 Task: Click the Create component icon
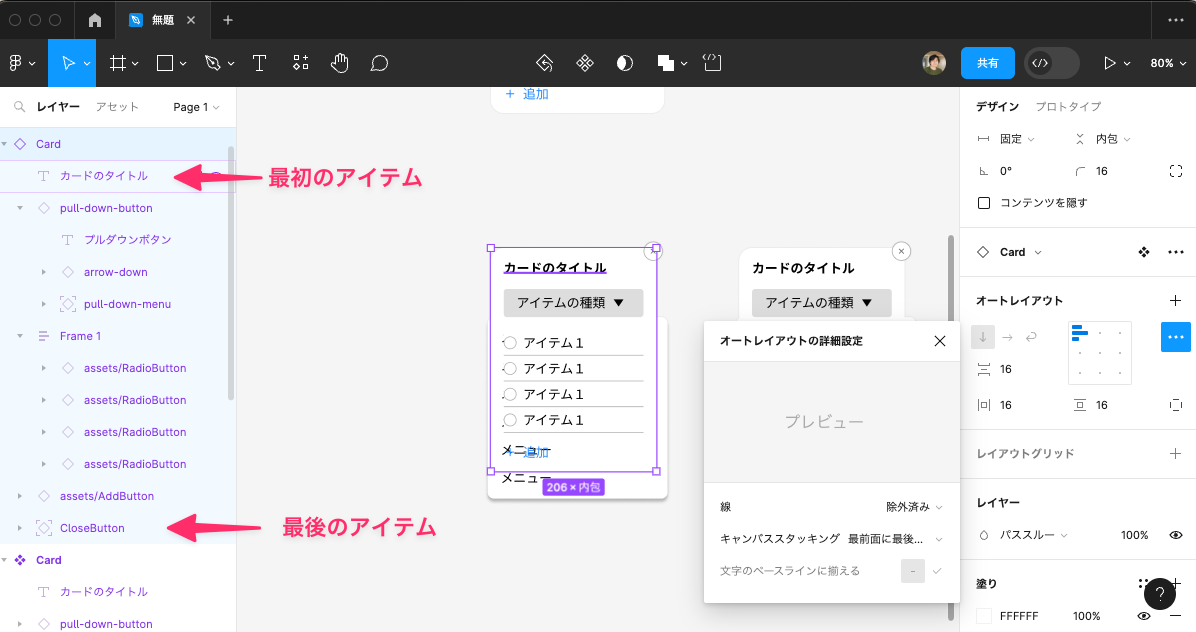click(585, 63)
